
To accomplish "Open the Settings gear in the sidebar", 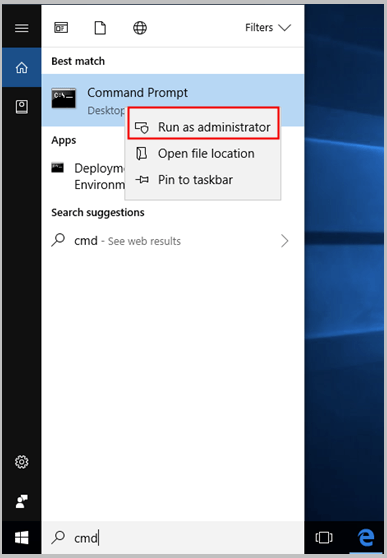I will point(22,462).
